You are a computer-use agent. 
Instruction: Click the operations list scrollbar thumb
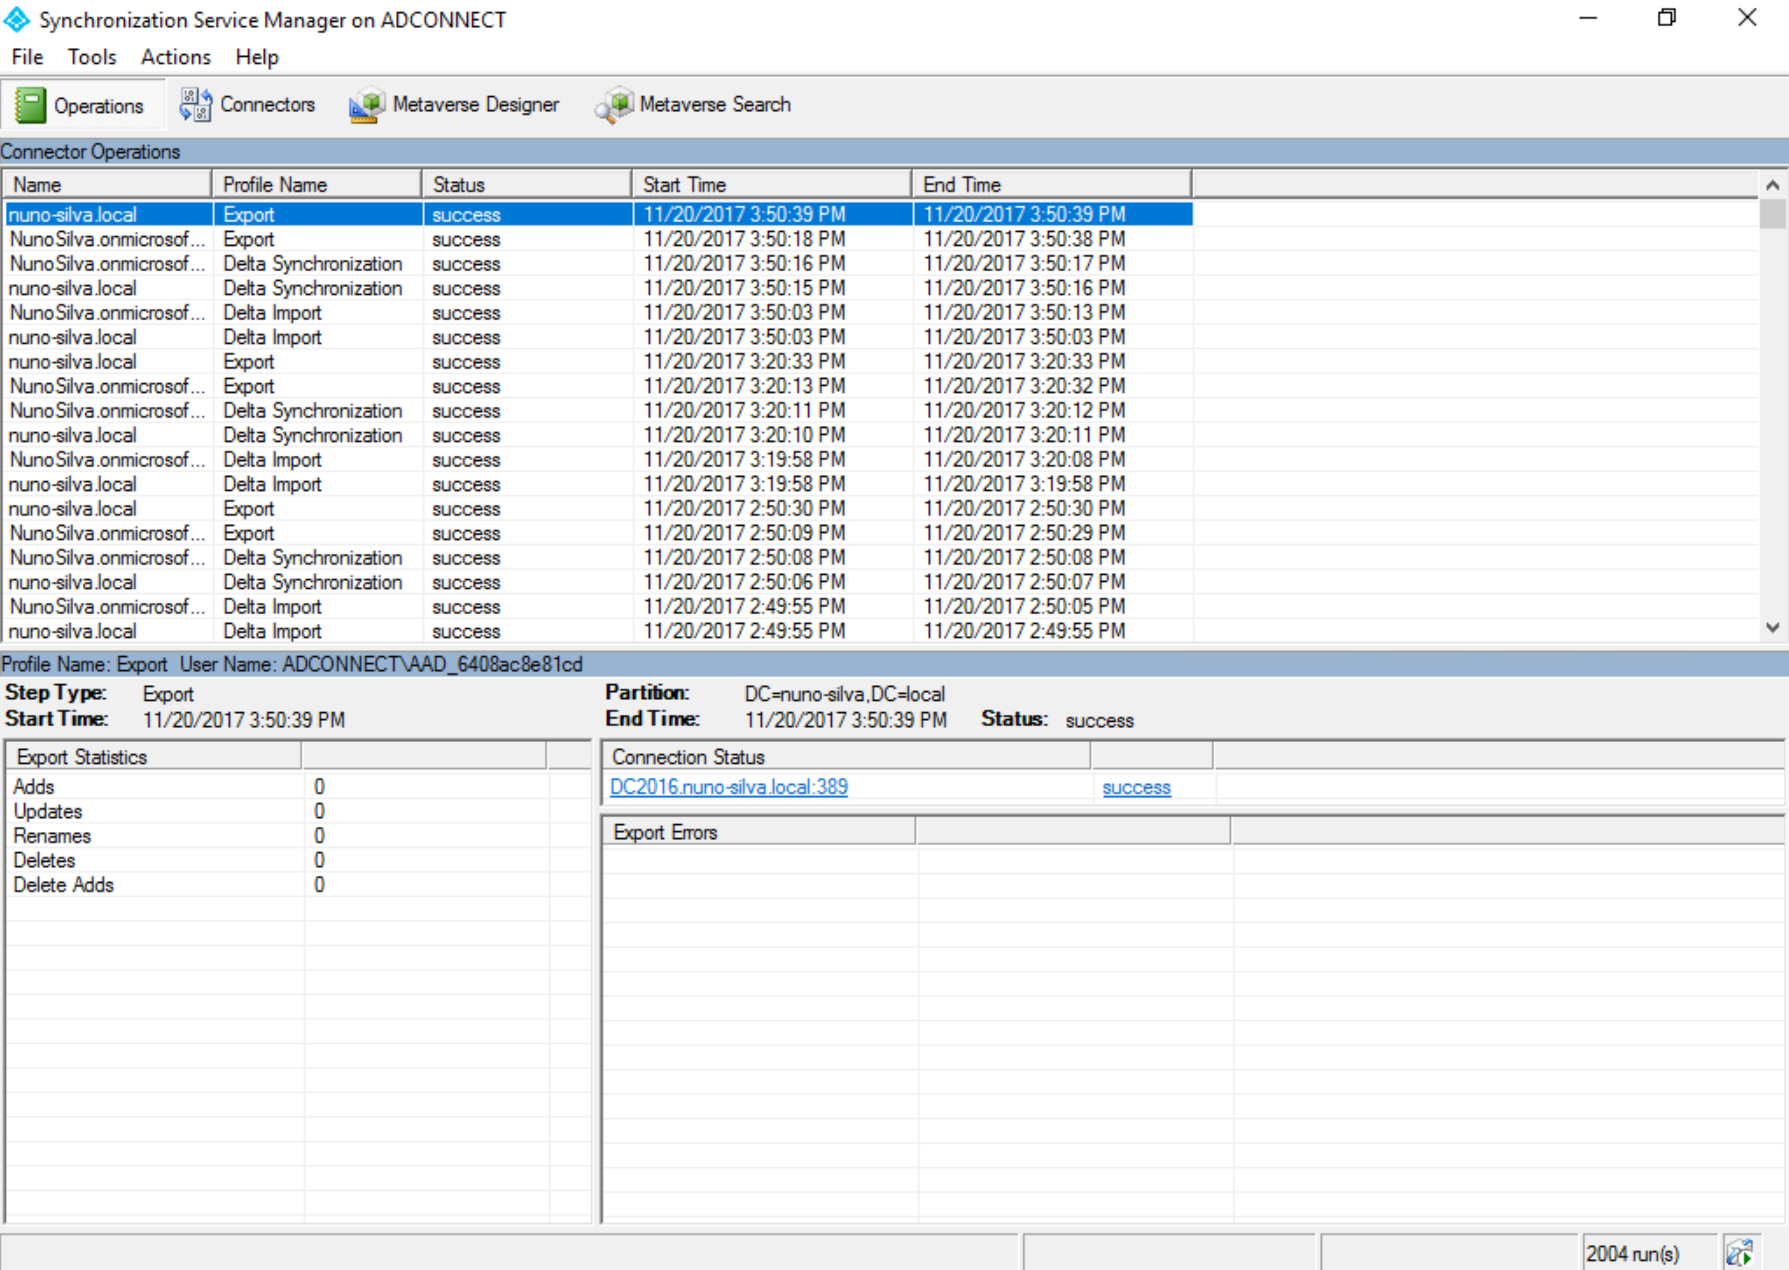(x=1772, y=214)
